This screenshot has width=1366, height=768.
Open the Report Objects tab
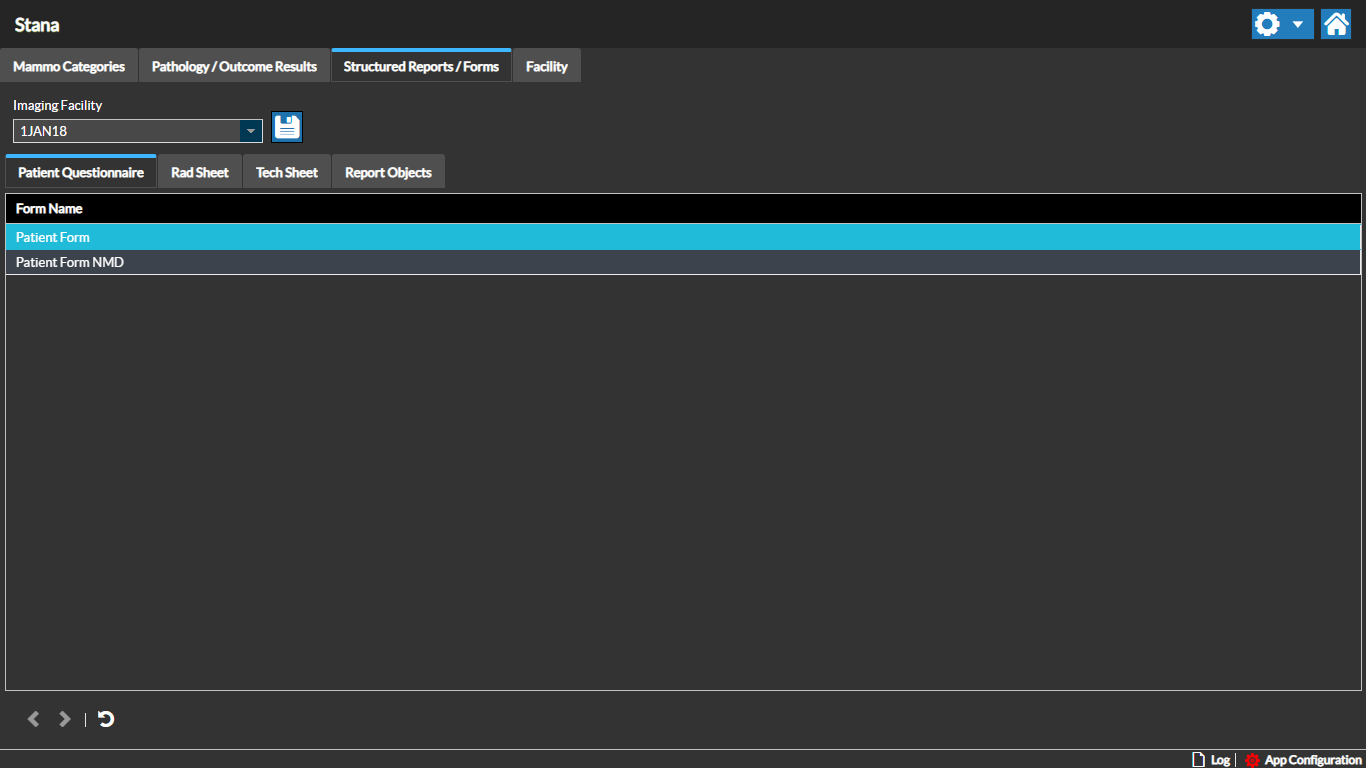[388, 173]
